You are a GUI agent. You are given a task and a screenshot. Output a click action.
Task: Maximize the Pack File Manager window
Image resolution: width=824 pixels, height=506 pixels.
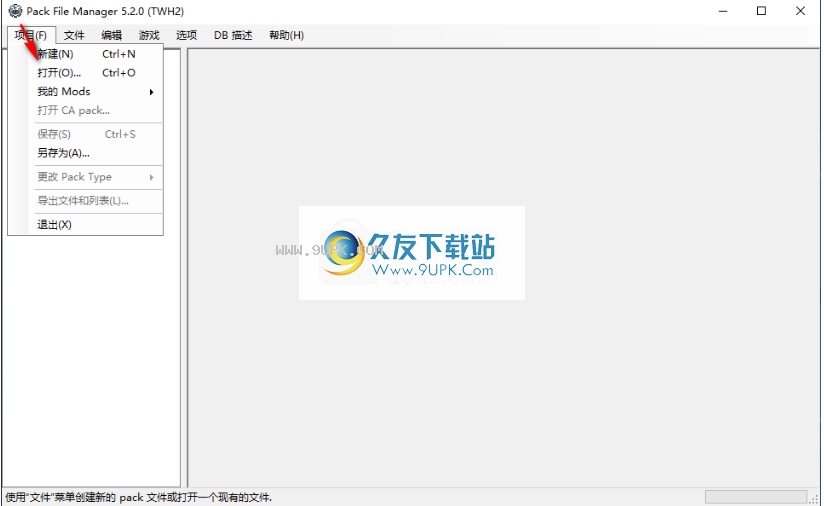click(x=761, y=11)
